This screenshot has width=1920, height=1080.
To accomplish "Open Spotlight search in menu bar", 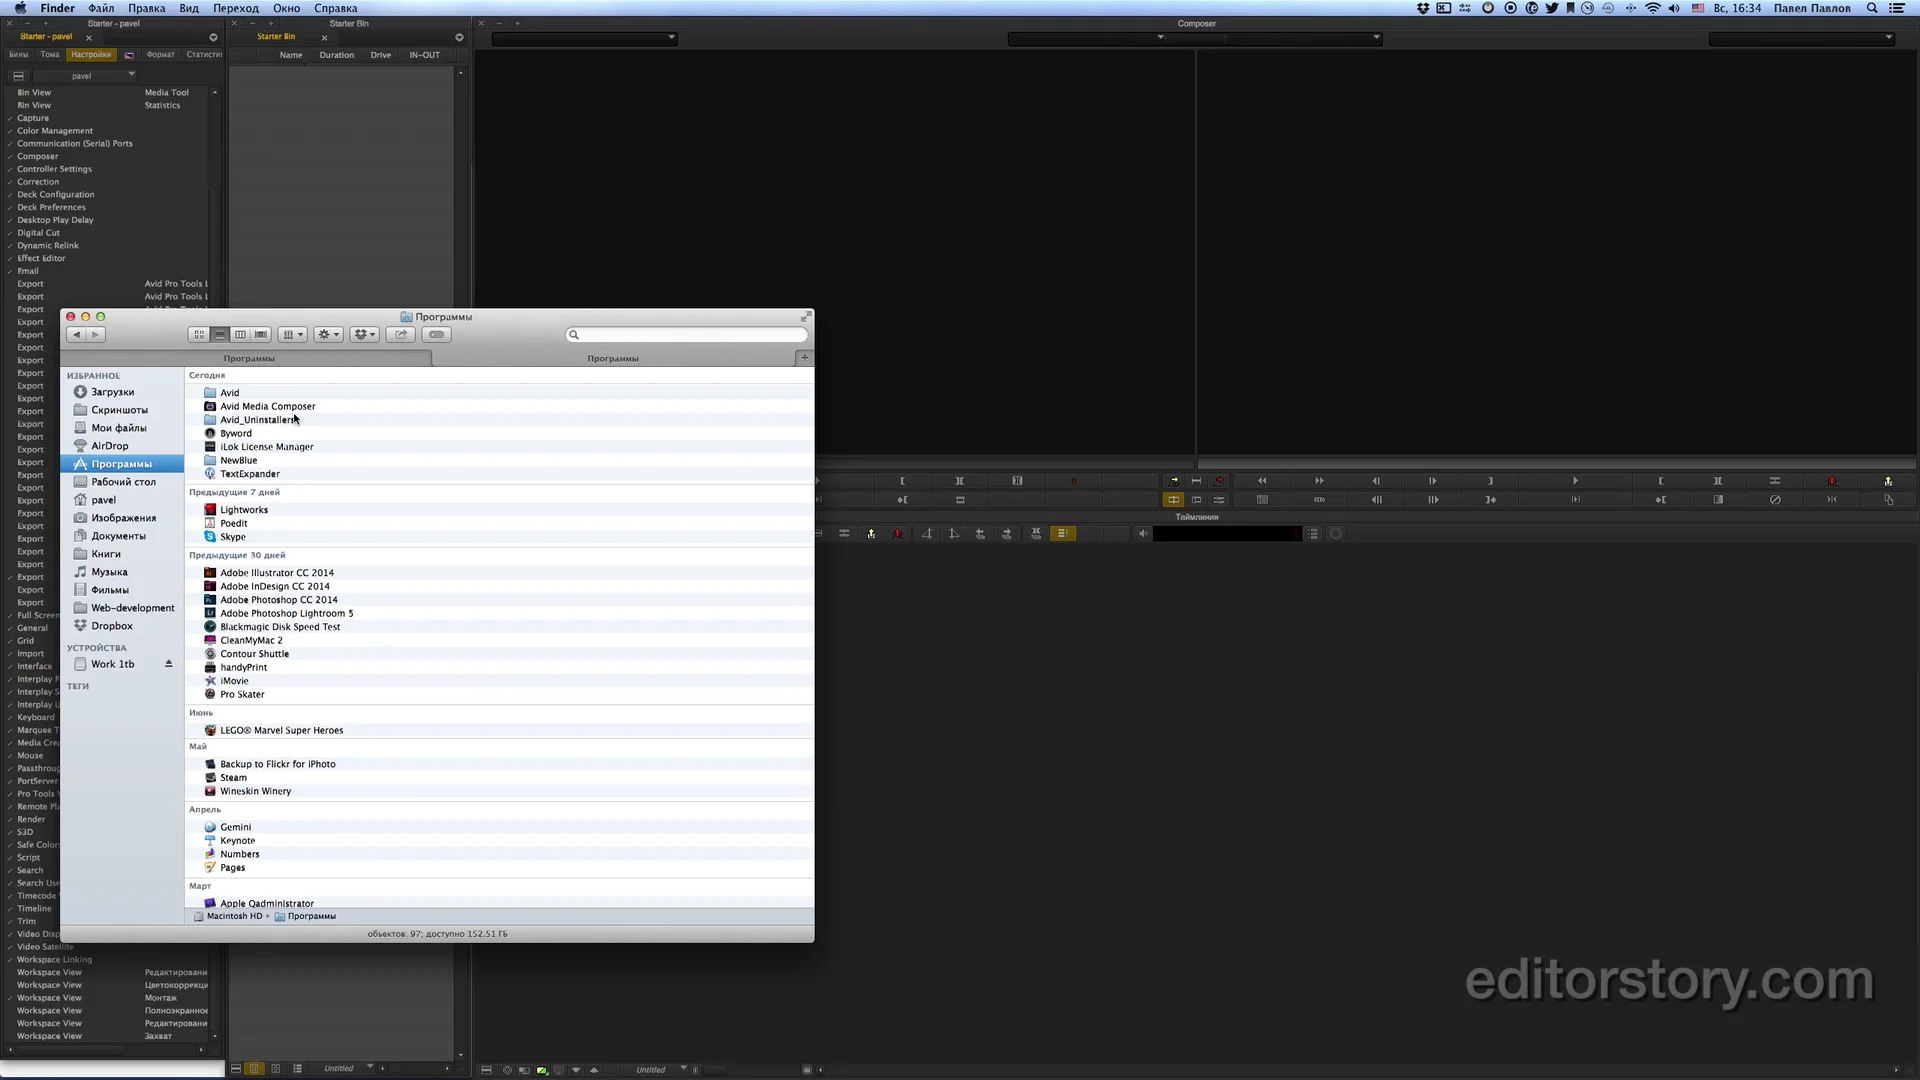I will pos(1872,8).
